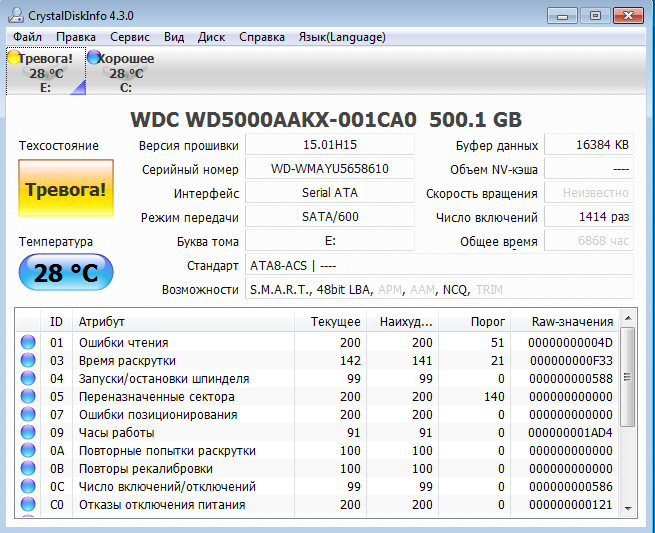Click the raw value 000000001AD4
The width and height of the screenshot is (655, 533).
[570, 432]
